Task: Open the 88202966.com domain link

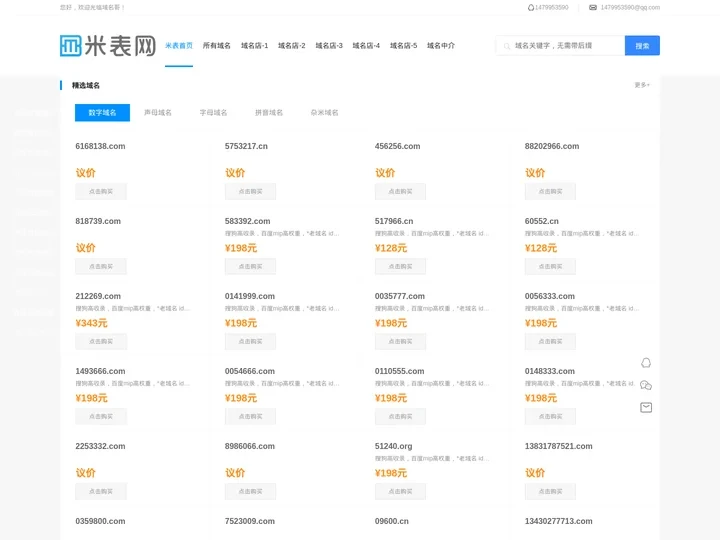Action: 552,146
